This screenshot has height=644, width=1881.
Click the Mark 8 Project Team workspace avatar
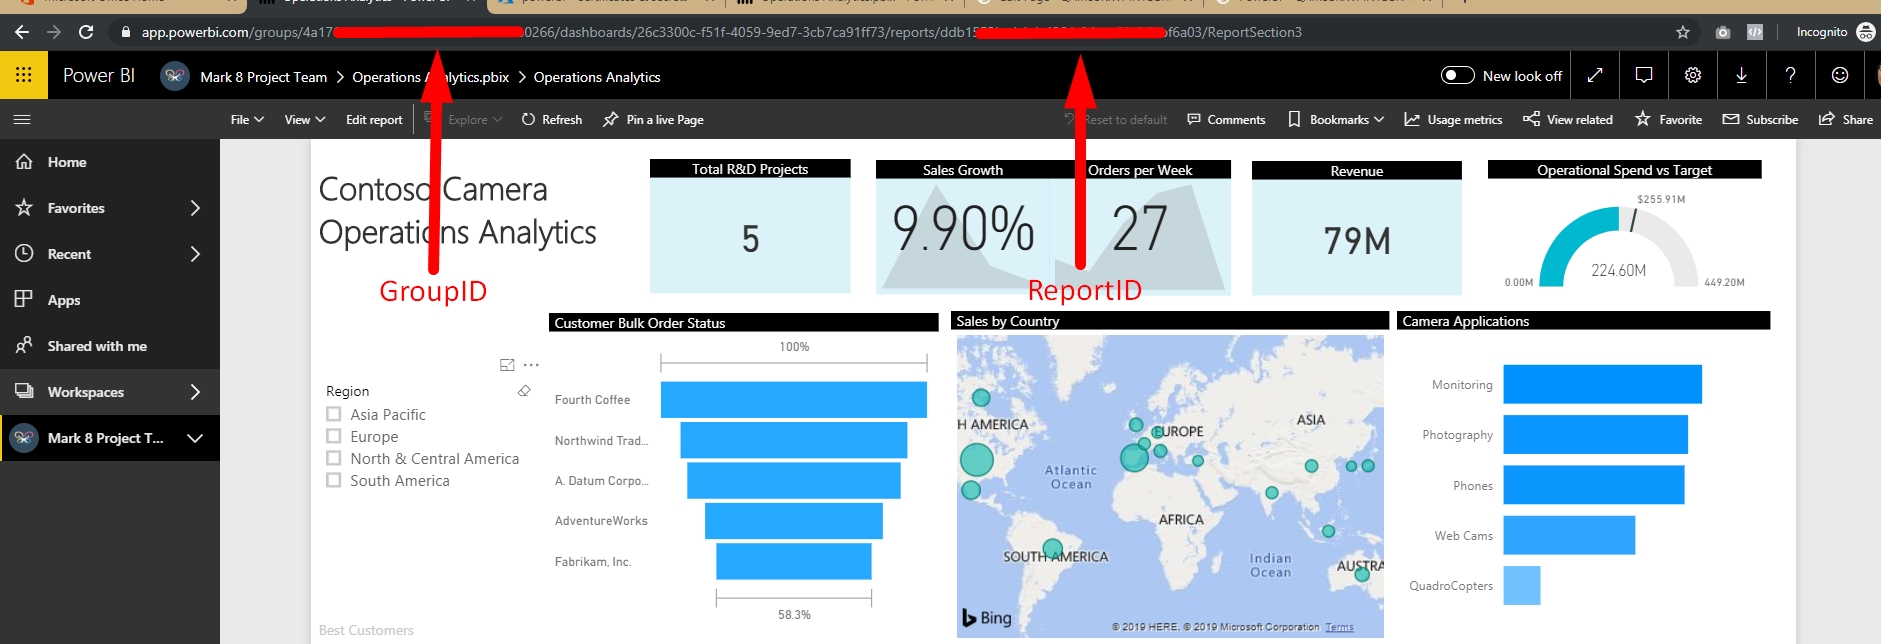(x=175, y=76)
